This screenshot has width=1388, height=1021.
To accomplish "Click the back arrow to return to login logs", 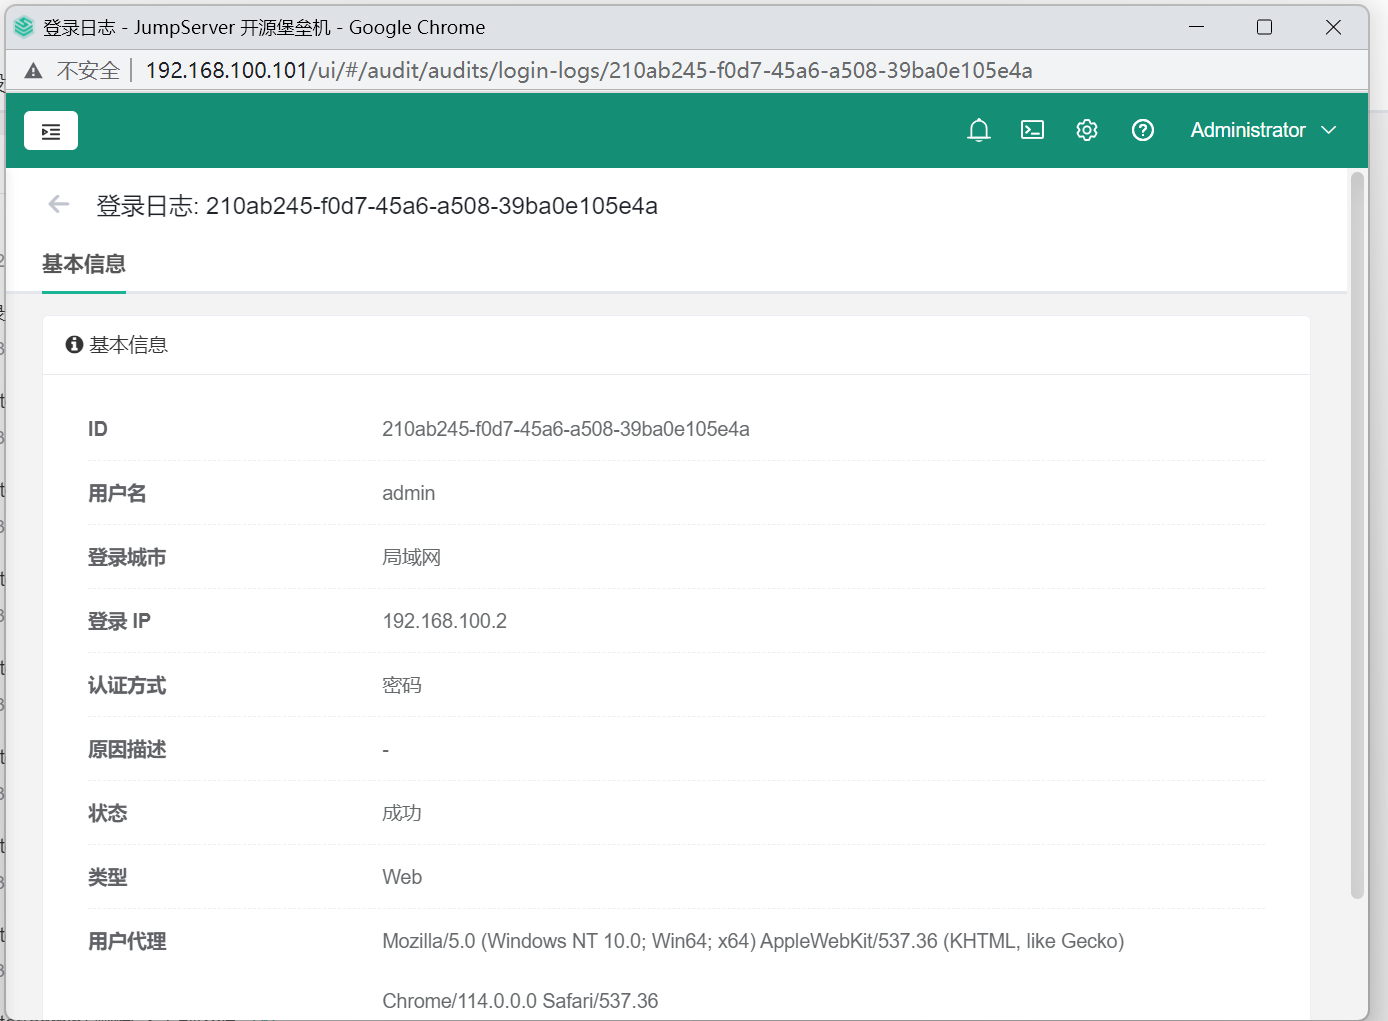I will click(58, 204).
